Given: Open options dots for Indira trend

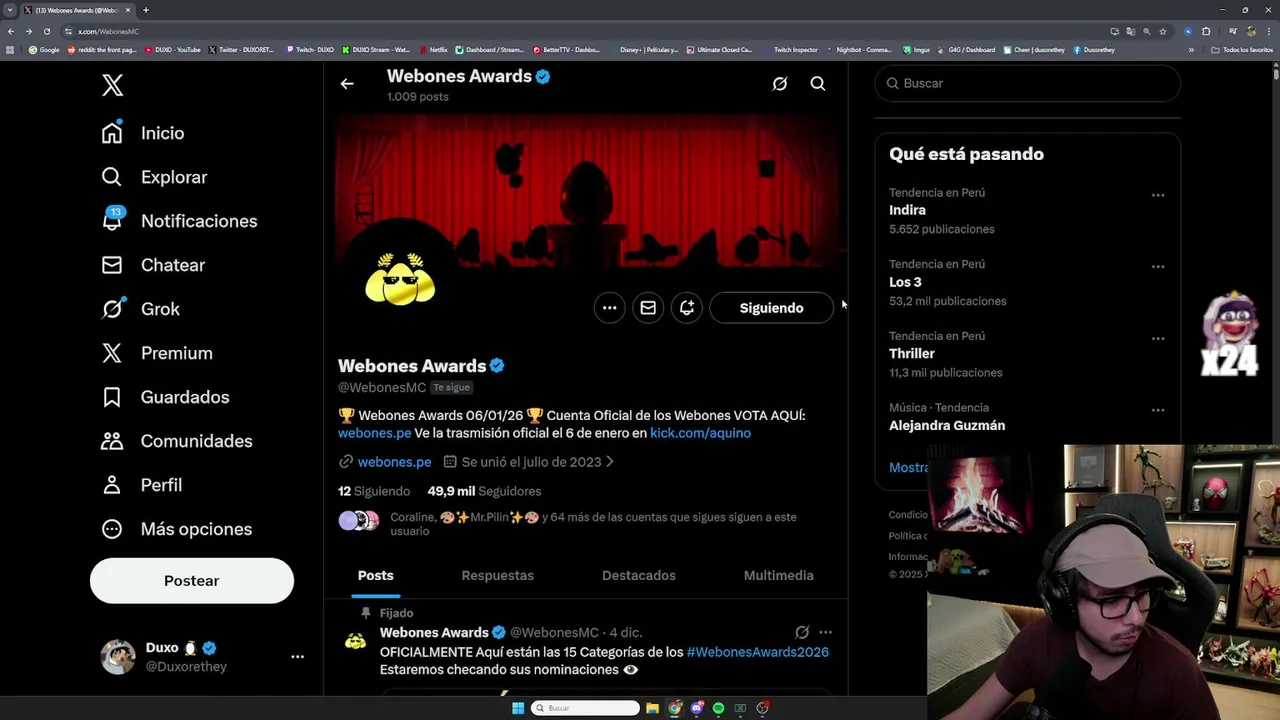Looking at the screenshot, I should (1158, 195).
